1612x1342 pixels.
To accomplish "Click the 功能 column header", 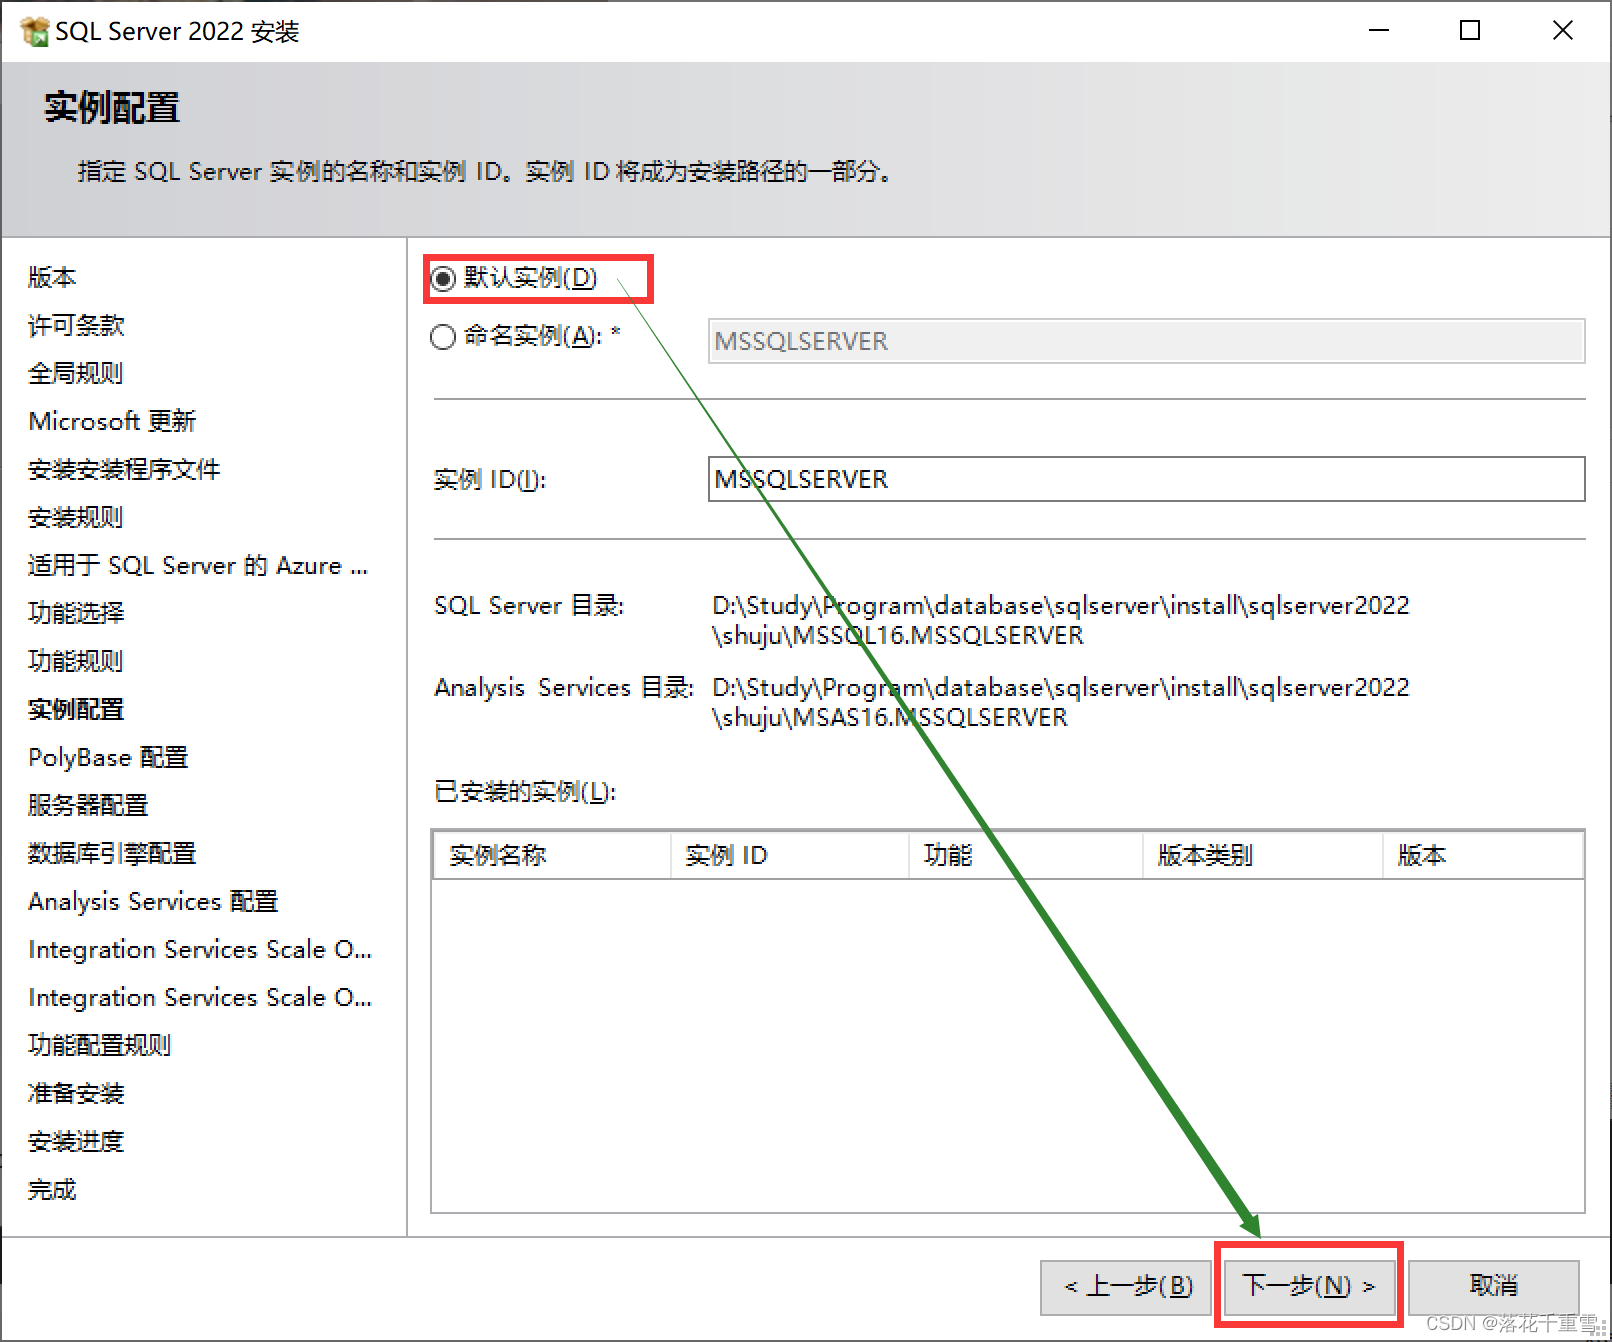I will [1026, 856].
